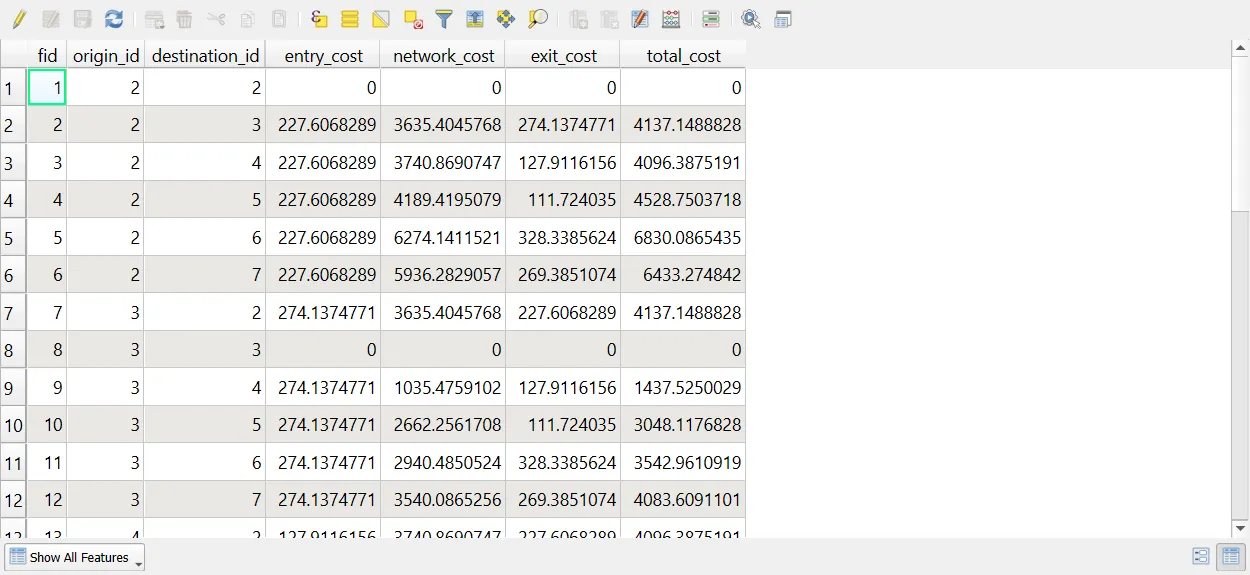Switch to table view icon

(1229, 557)
